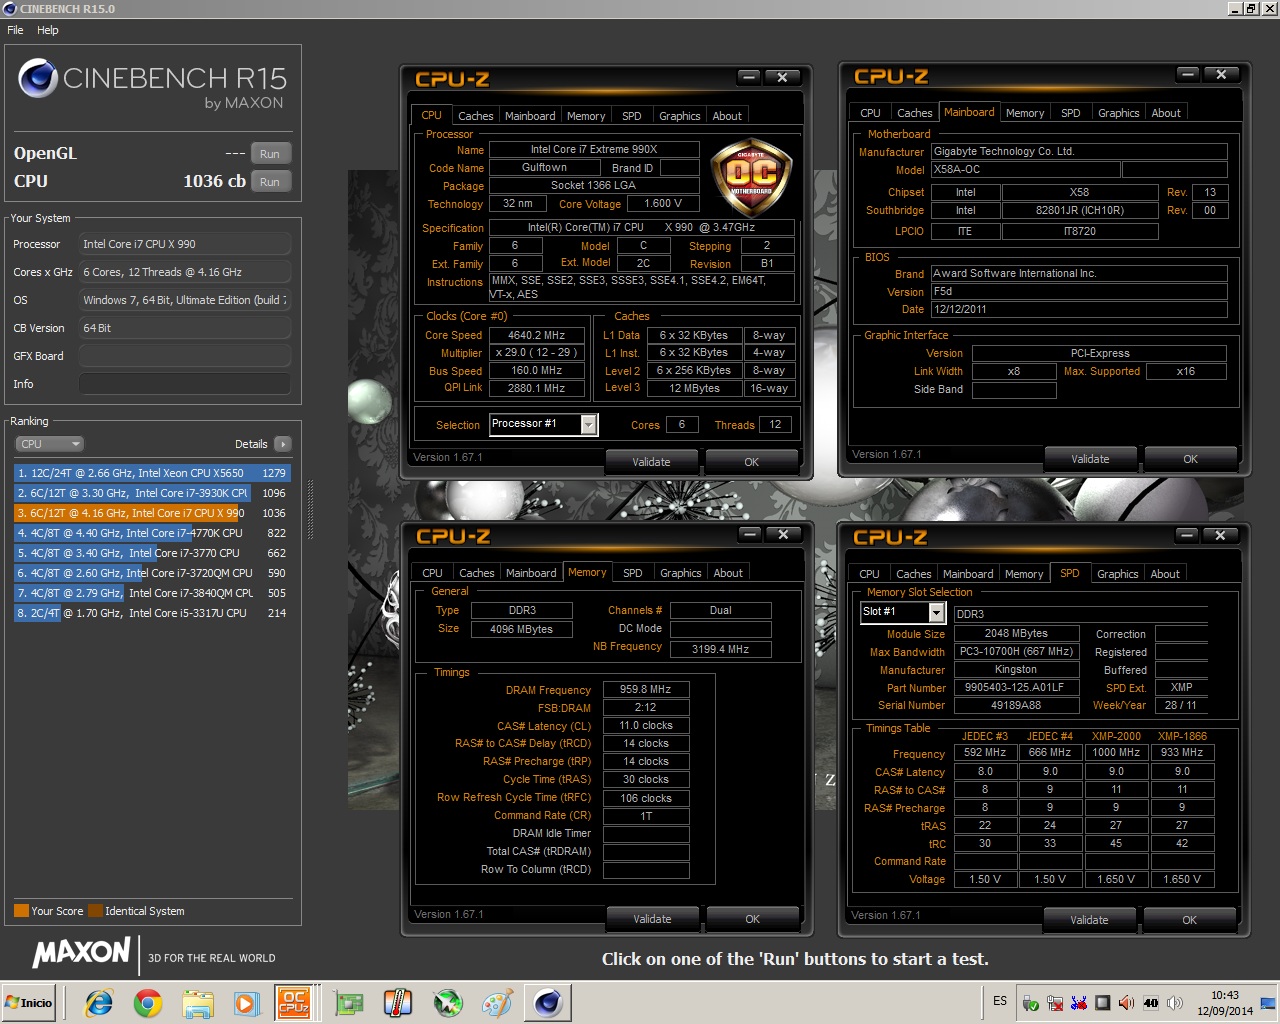1280x1024 pixels.
Task: Open the Paint palette taskbar icon
Action: pyautogui.click(x=497, y=1003)
